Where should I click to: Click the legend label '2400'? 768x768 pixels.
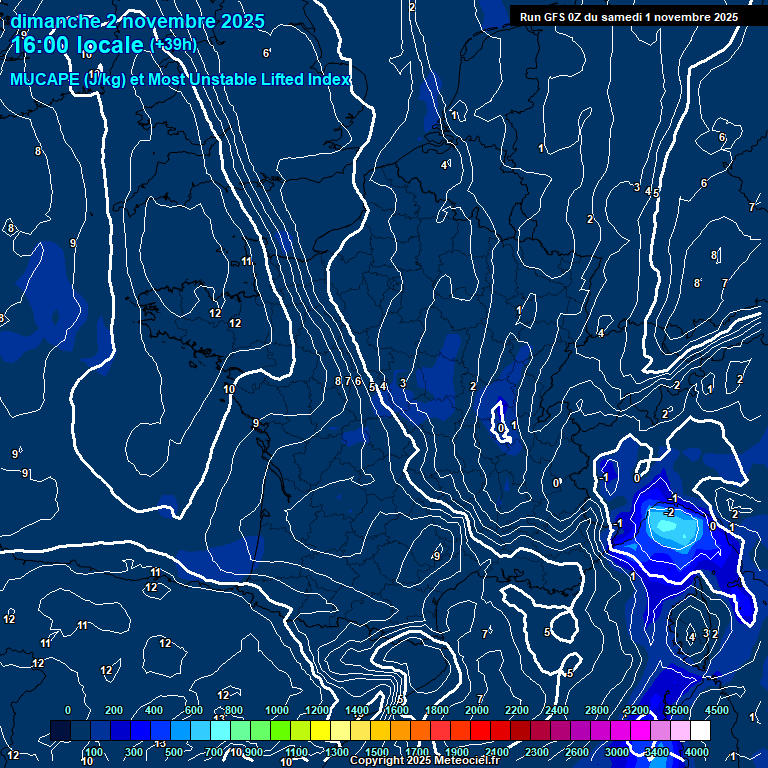pos(557,710)
